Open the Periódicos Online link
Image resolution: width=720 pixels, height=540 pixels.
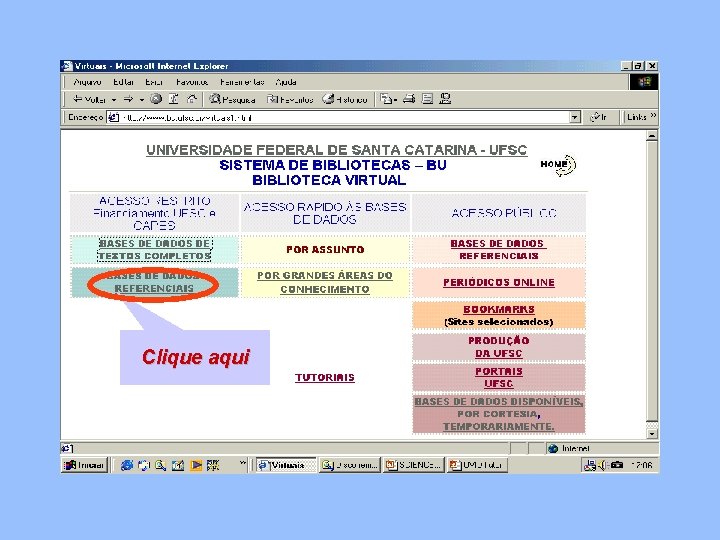tap(499, 282)
